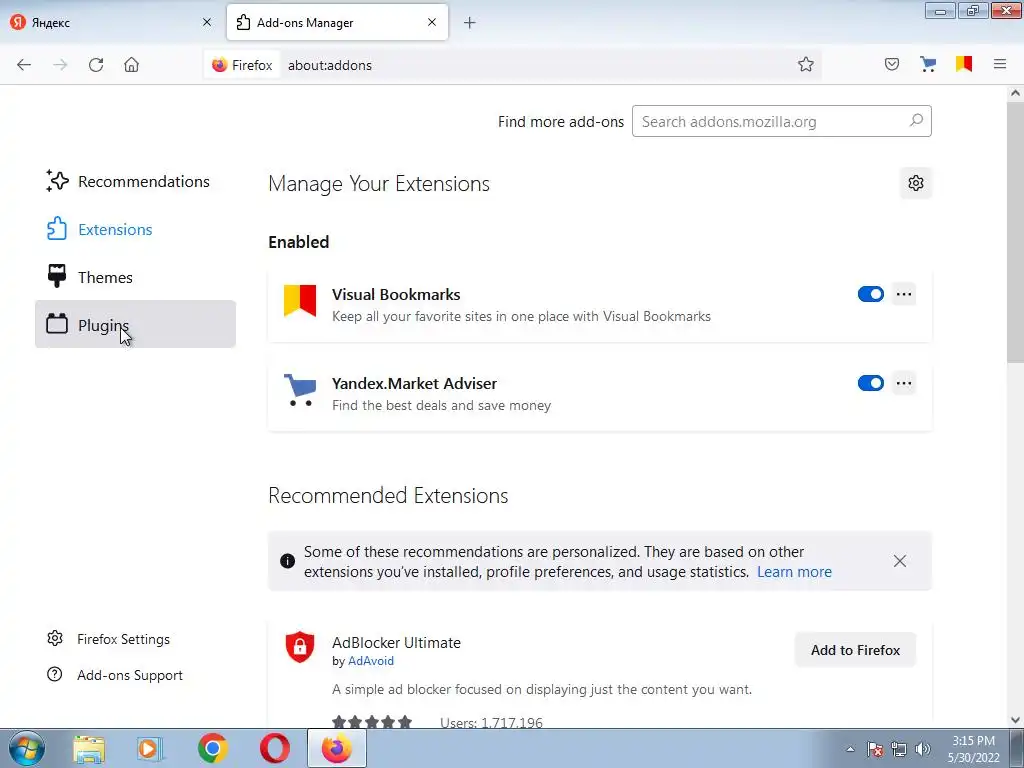Image resolution: width=1024 pixels, height=768 pixels.
Task: Go back using the browser back arrow
Action: (24, 65)
